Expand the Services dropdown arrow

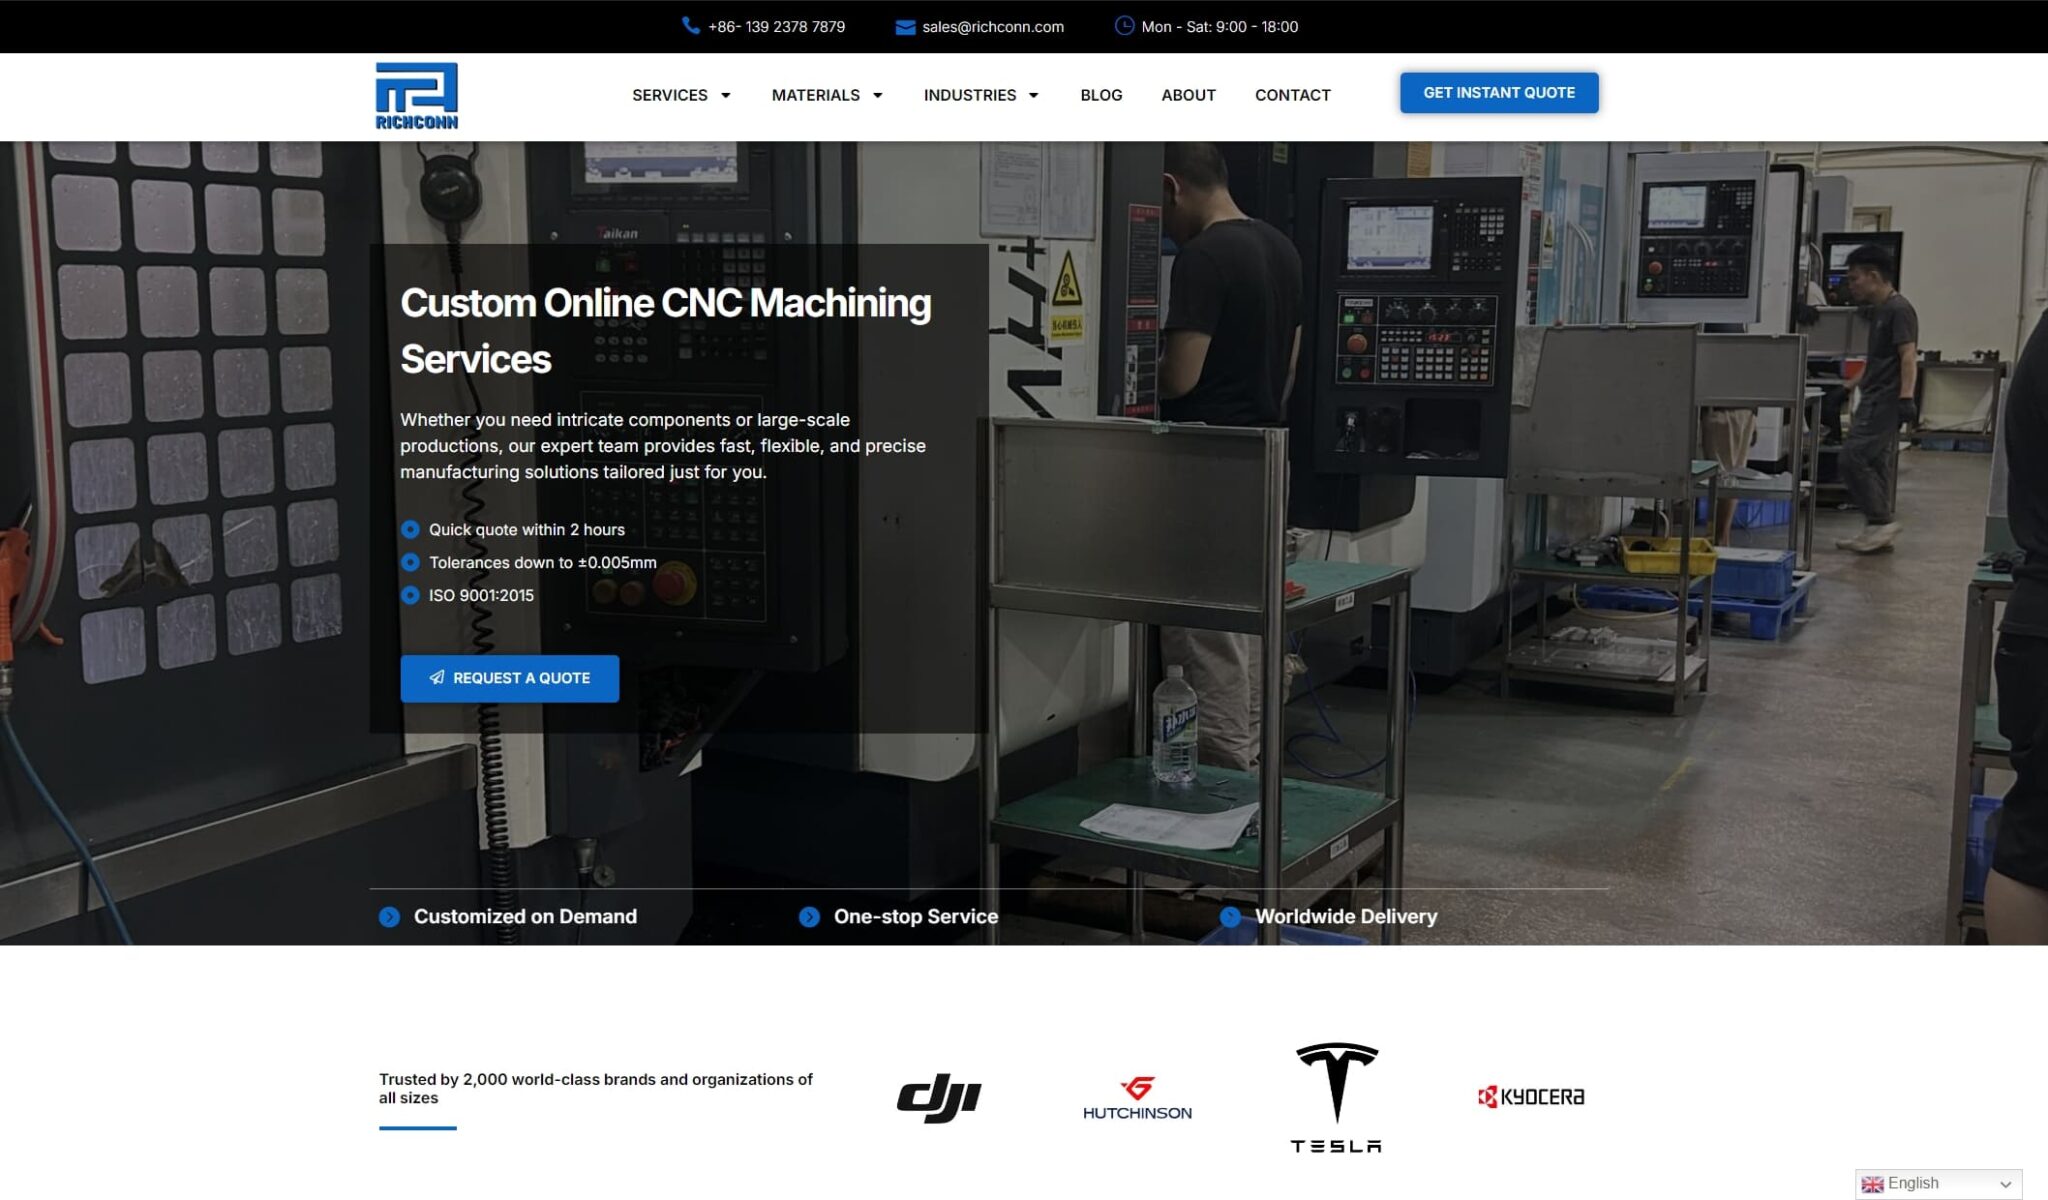[726, 96]
